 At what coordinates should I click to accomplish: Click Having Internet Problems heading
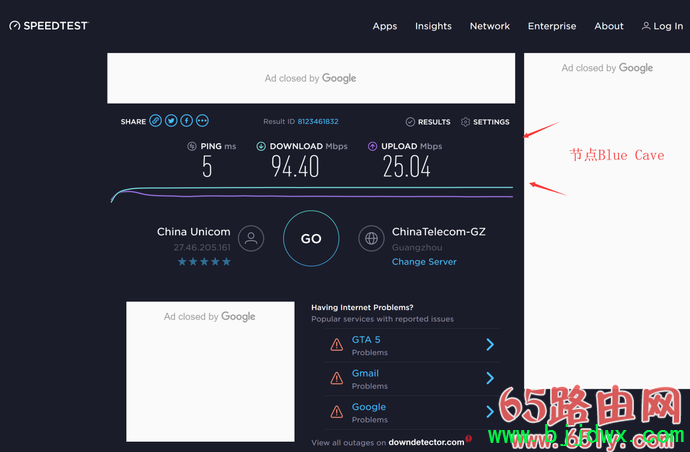click(362, 307)
